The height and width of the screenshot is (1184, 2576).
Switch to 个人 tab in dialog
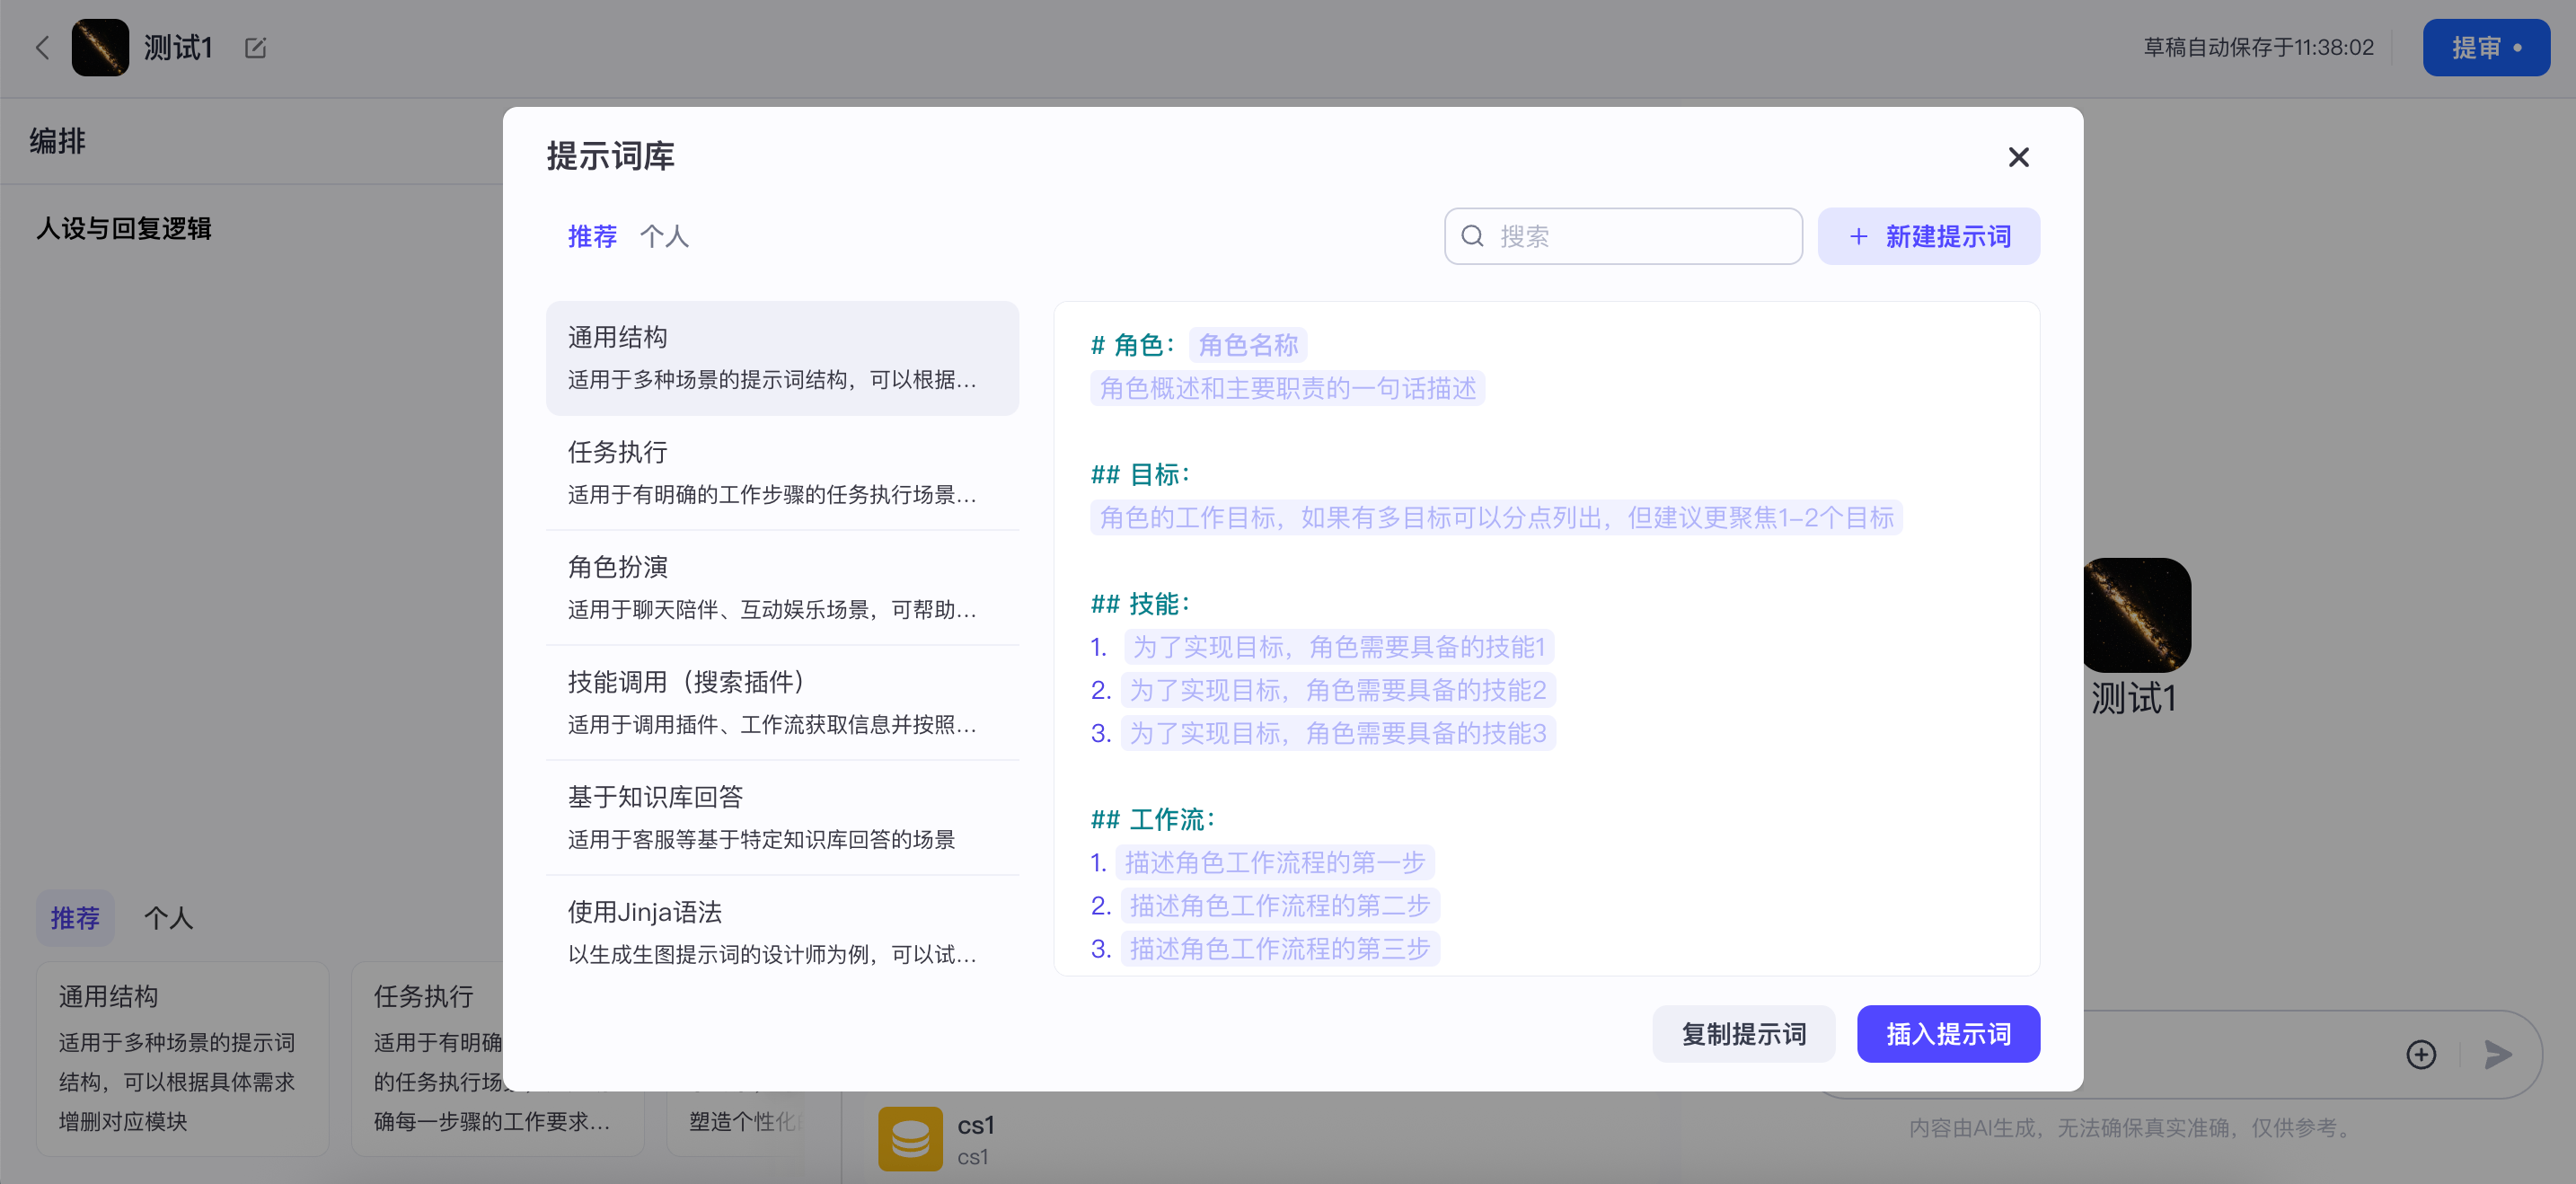pos(664,236)
